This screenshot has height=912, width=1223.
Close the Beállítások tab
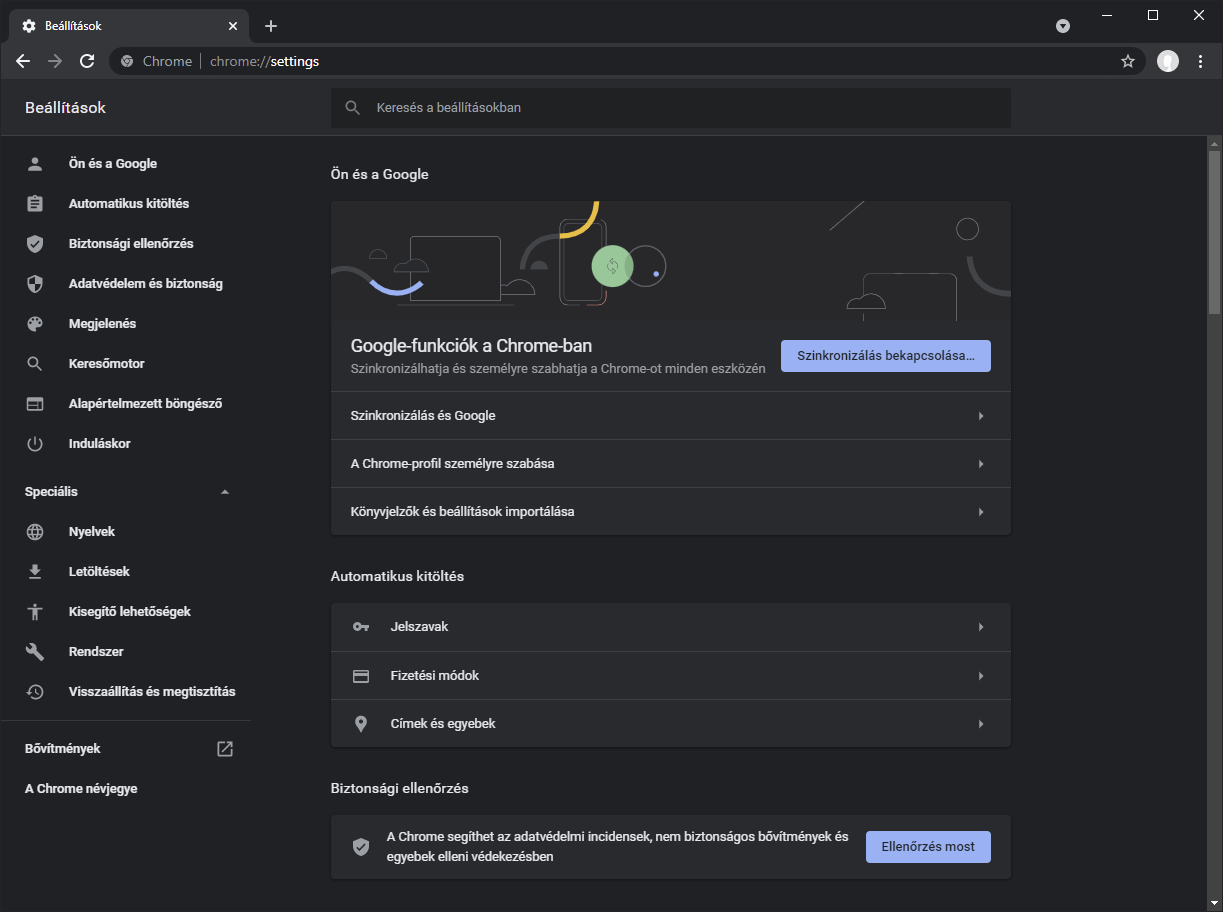pyautogui.click(x=233, y=26)
